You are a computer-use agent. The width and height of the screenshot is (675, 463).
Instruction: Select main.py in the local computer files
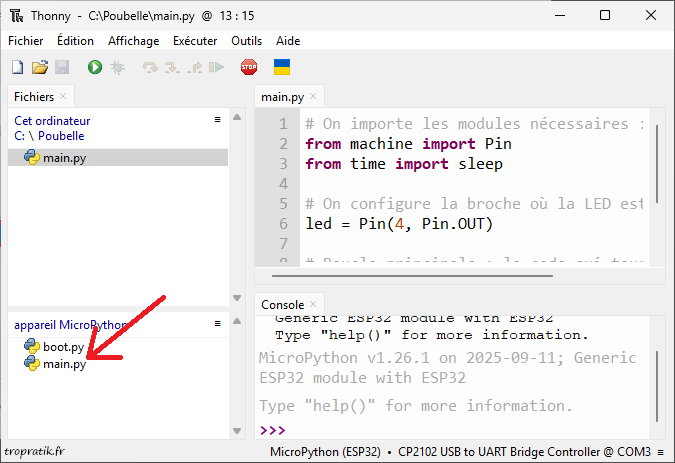click(118, 157)
